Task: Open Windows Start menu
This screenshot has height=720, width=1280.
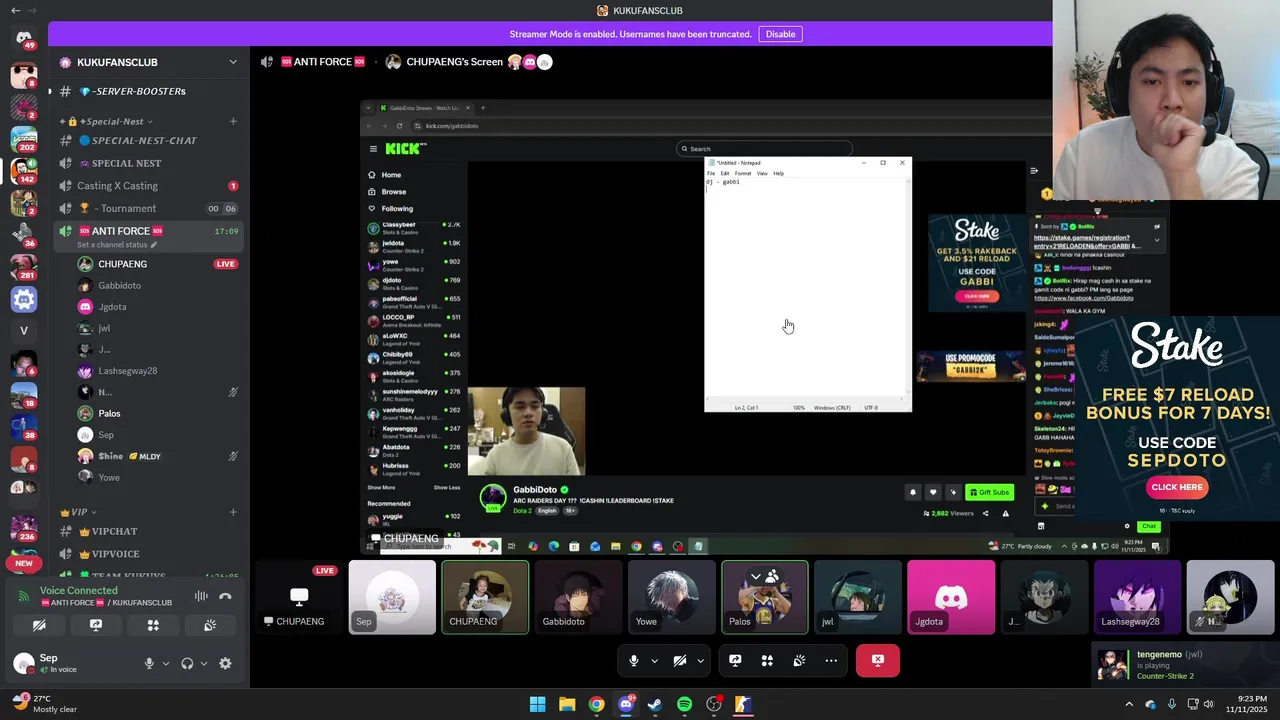Action: pos(538,704)
